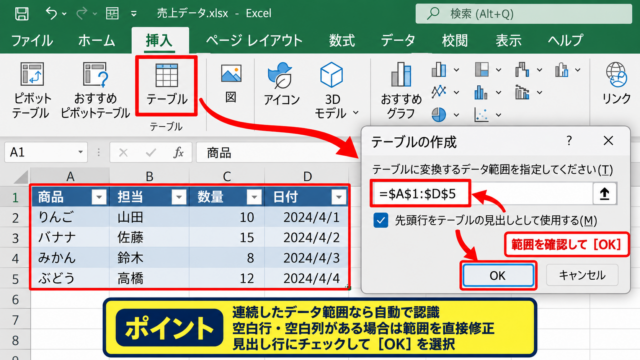Screen dimensions: 640x360
Task: Click the pie chart icon
Action: [439, 115]
